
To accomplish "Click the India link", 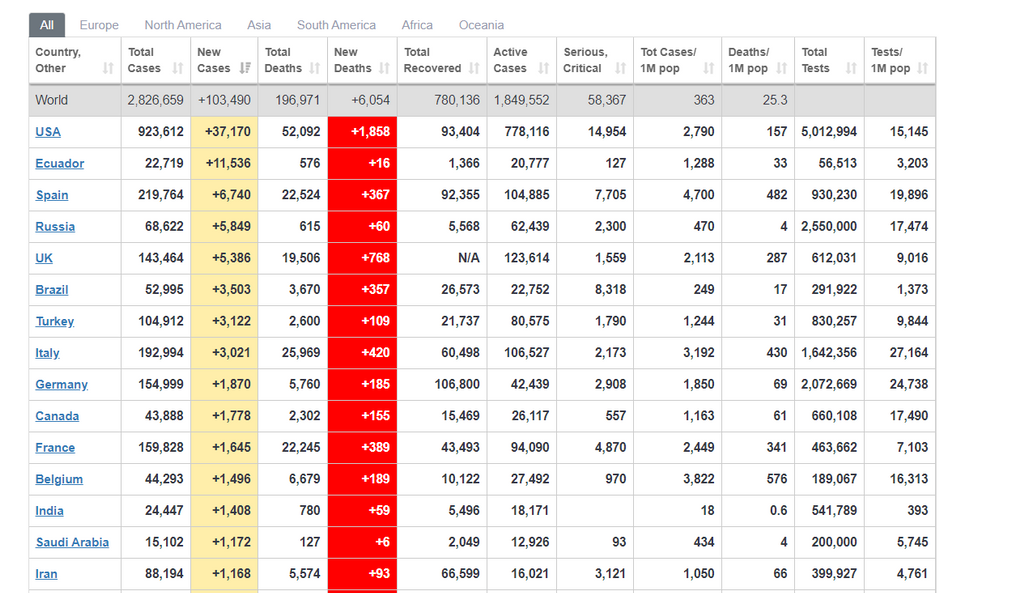I will (x=49, y=511).
